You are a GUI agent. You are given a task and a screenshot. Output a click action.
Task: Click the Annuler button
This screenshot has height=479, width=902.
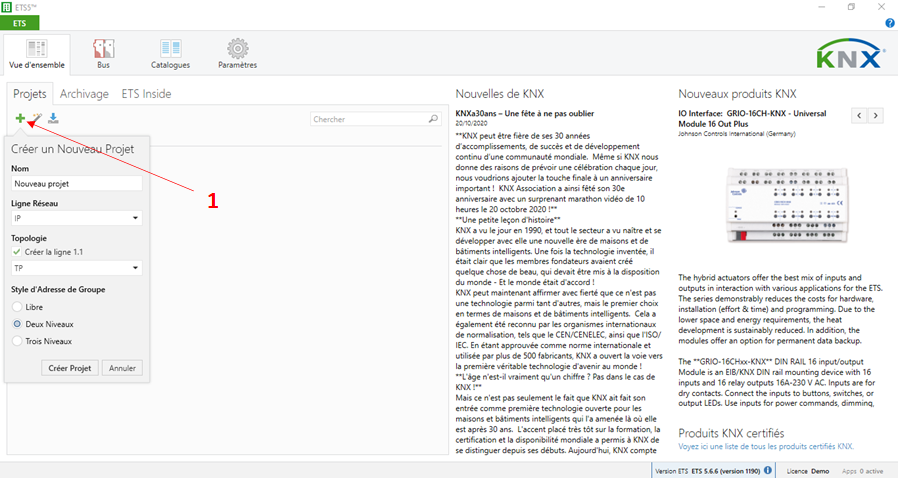pos(123,368)
